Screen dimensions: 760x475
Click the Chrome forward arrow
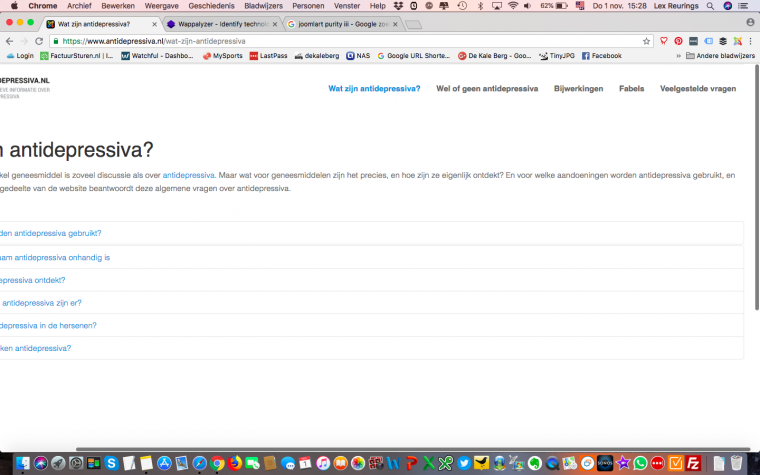pos(24,41)
